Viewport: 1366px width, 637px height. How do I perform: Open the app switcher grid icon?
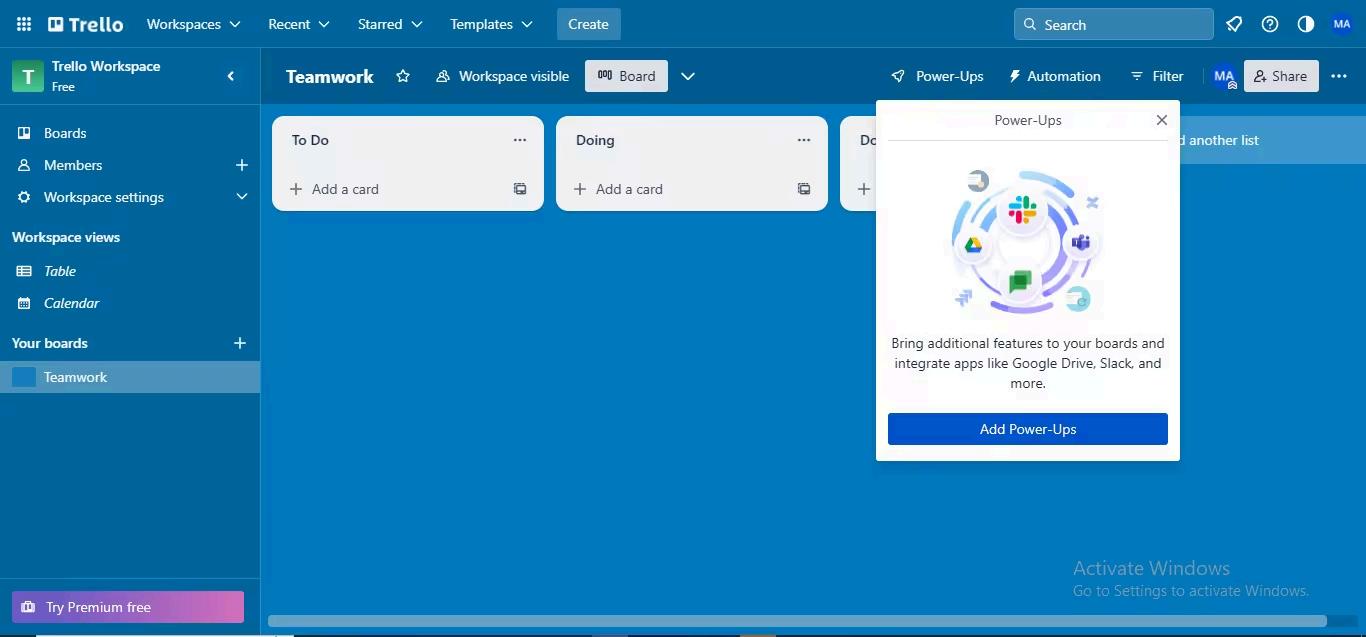tap(24, 24)
